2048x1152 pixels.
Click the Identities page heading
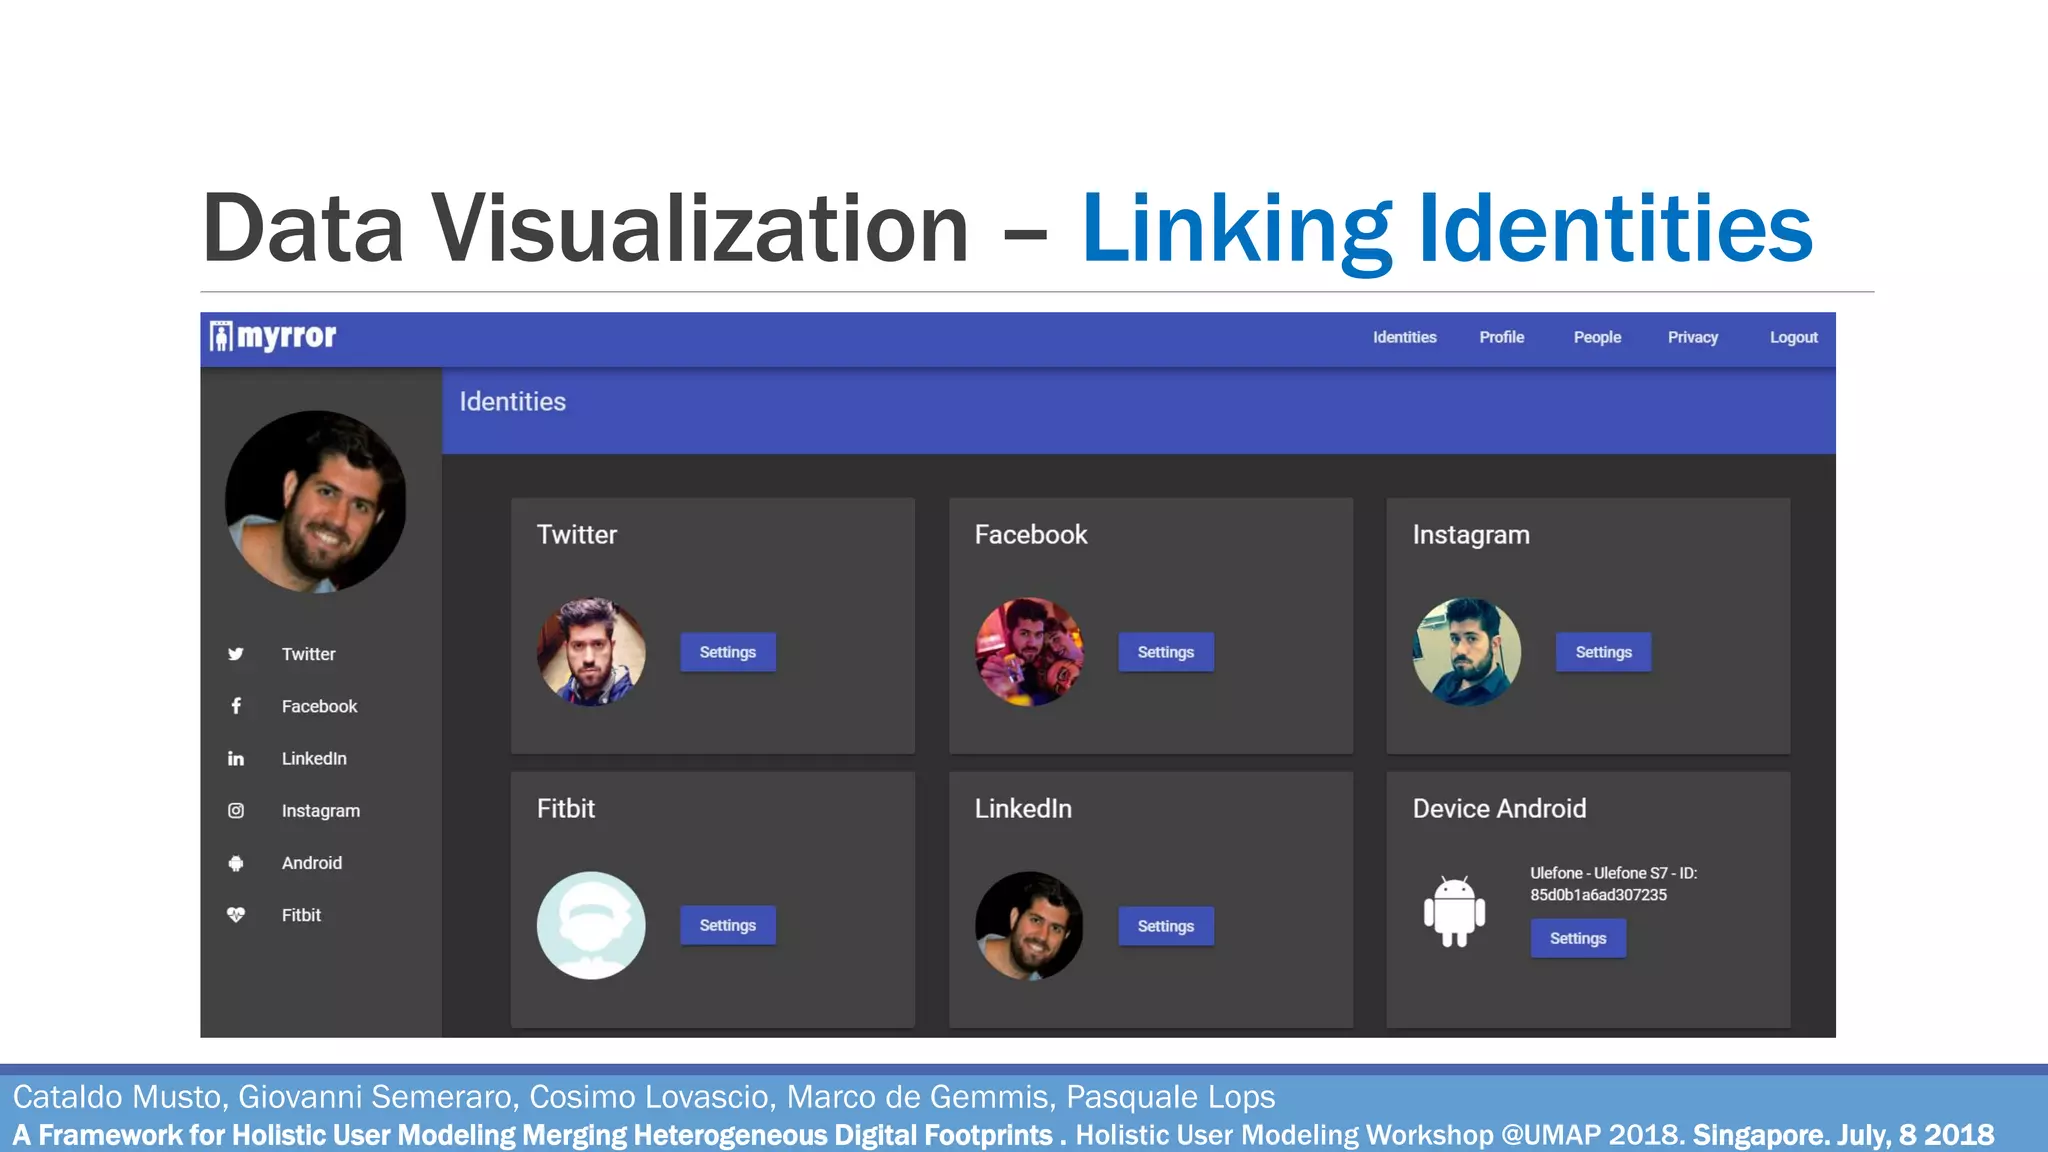[512, 402]
